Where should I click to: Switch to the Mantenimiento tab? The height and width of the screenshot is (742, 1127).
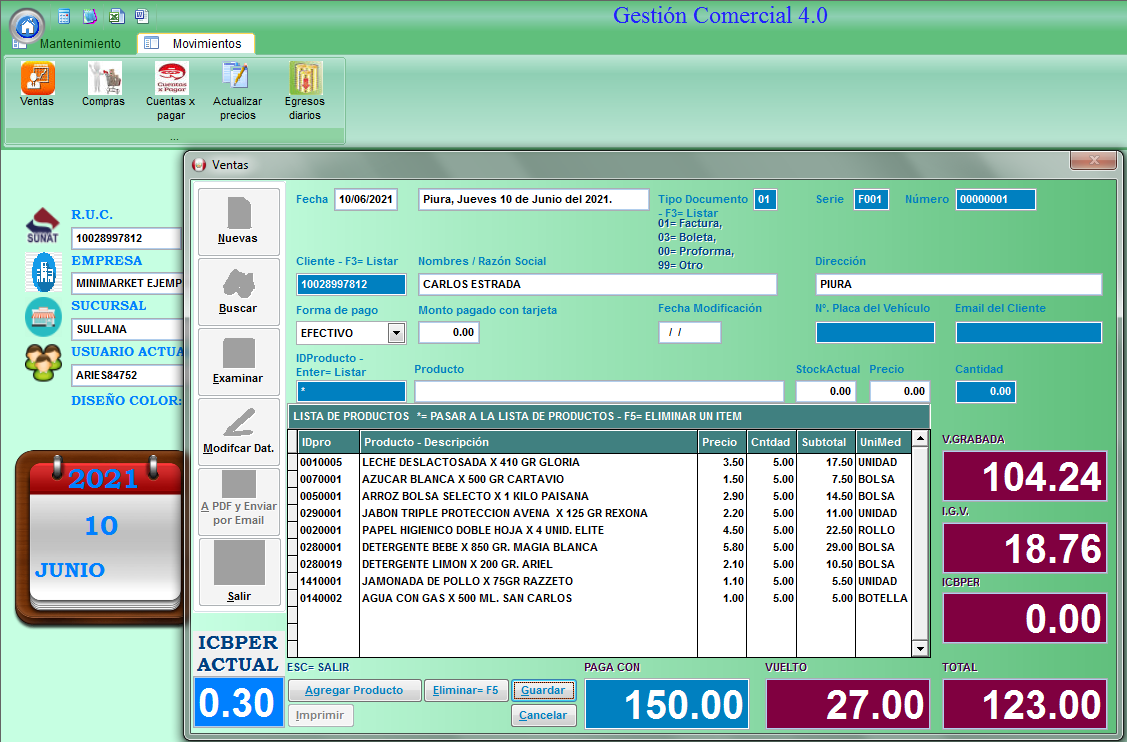click(79, 44)
